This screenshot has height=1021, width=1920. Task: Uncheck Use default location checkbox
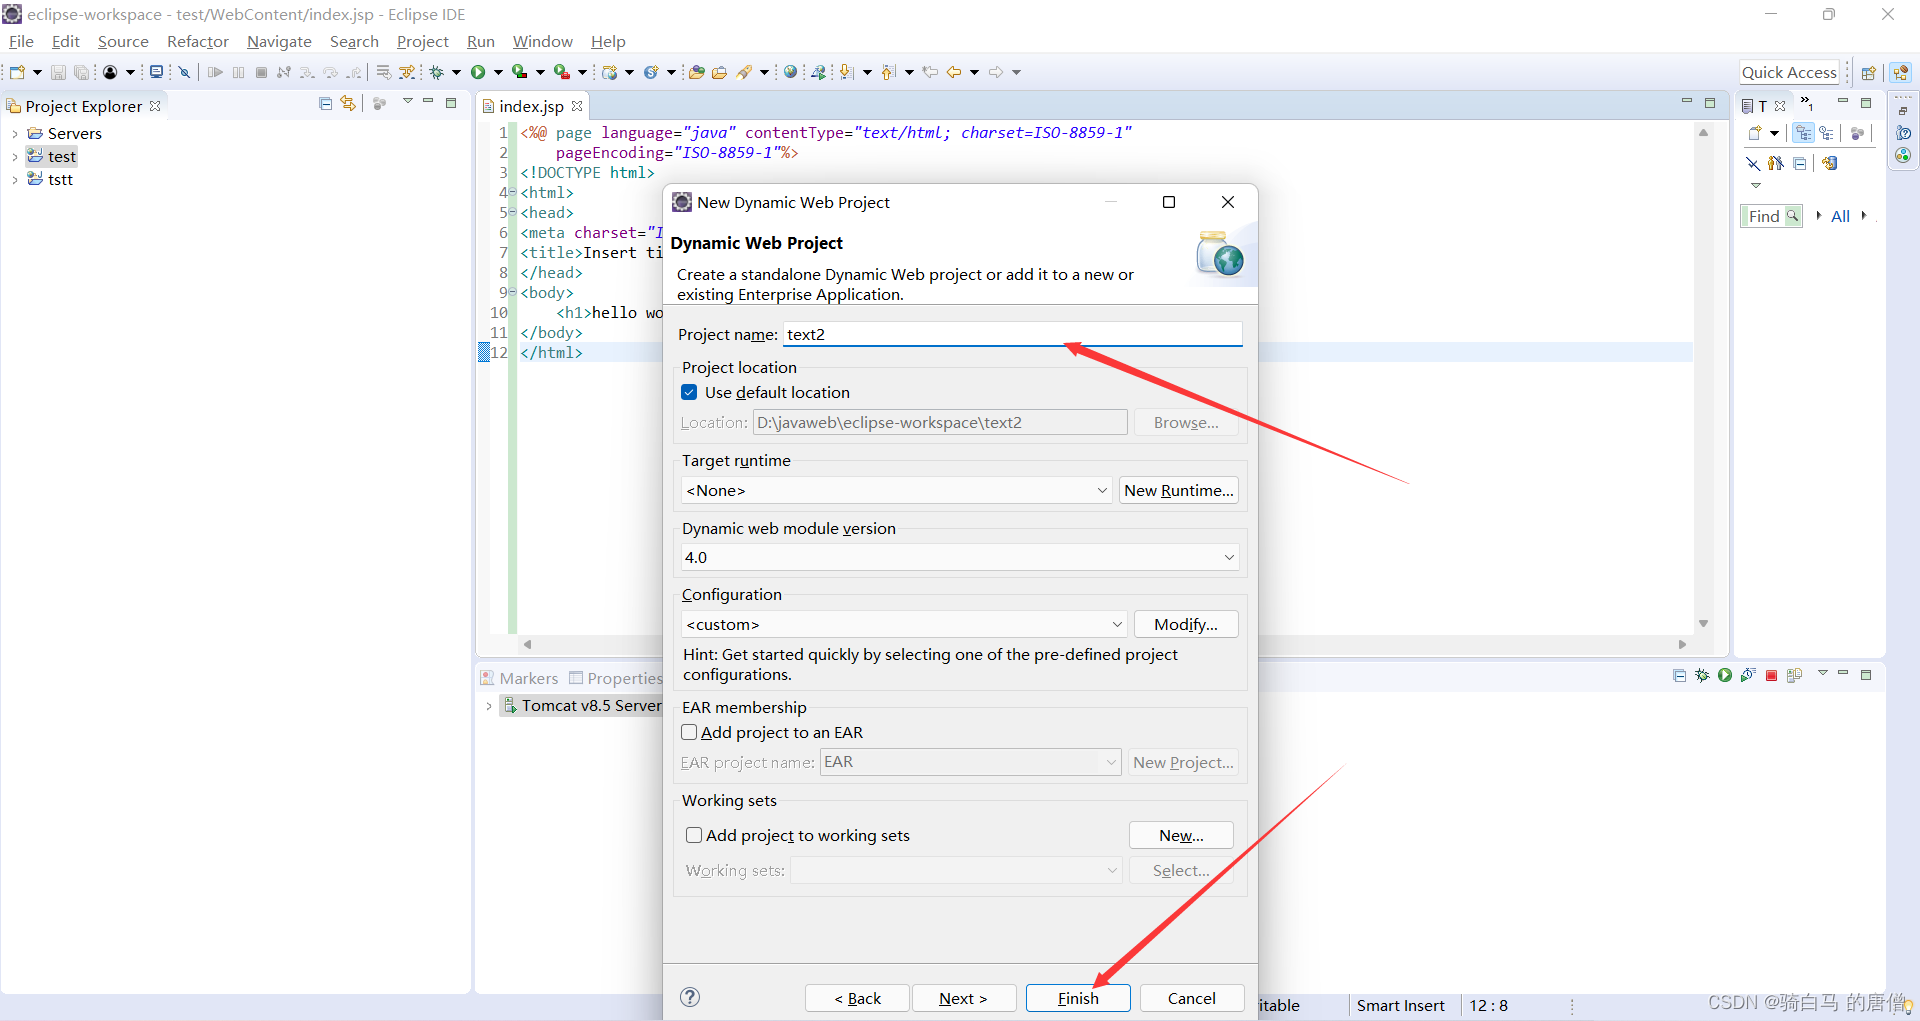point(689,392)
